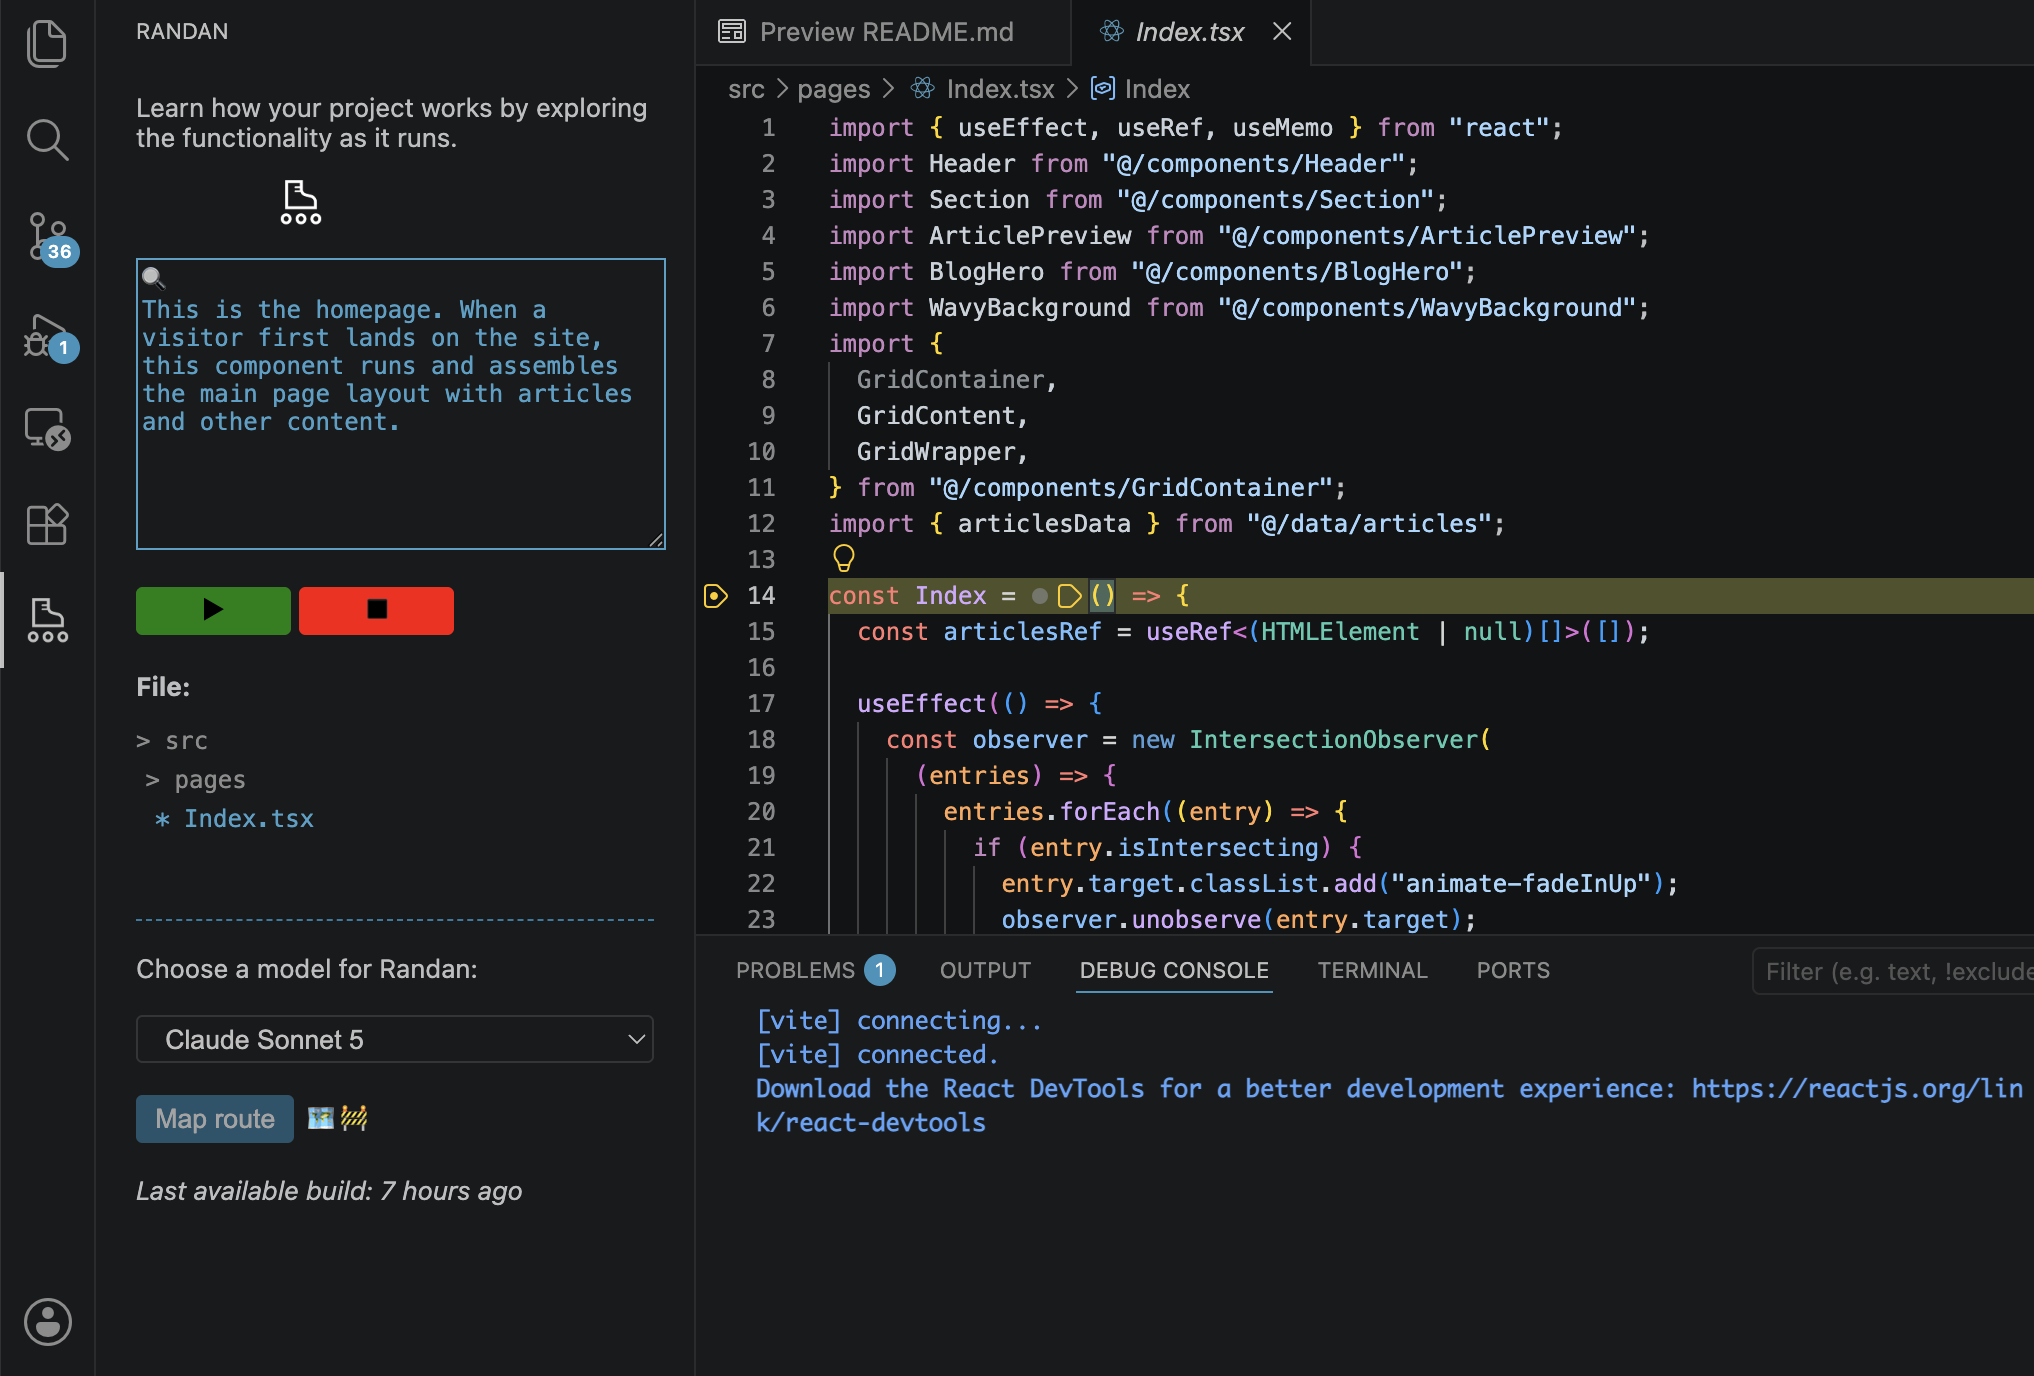Click the Index symbol icon in breadcrumb

pyautogui.click(x=1102, y=89)
